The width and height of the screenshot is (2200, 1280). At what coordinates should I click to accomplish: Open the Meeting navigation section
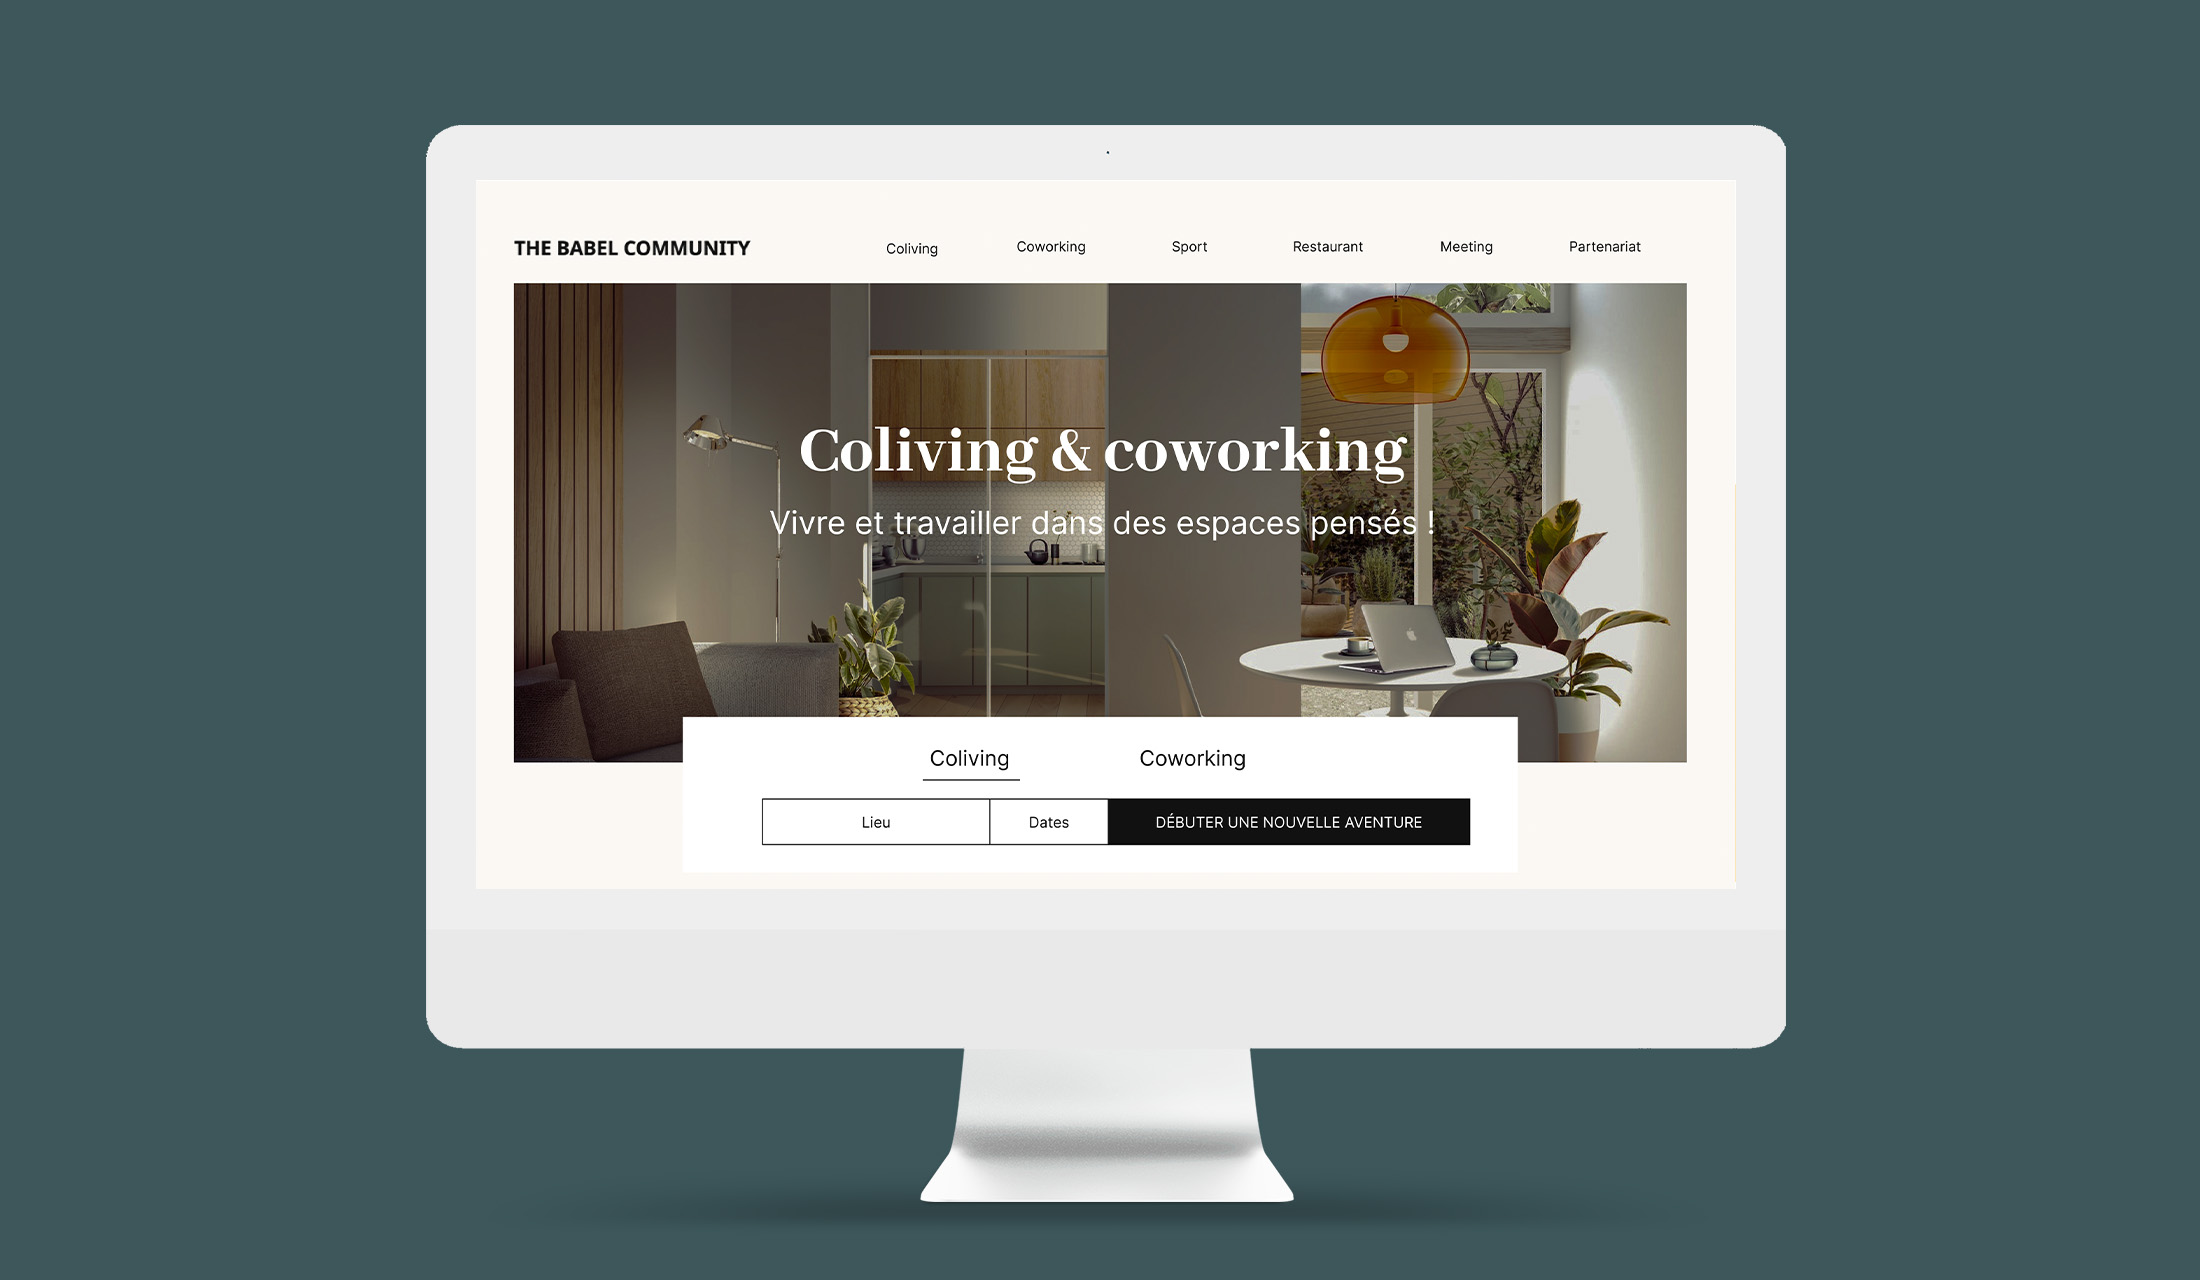pyautogui.click(x=1464, y=245)
